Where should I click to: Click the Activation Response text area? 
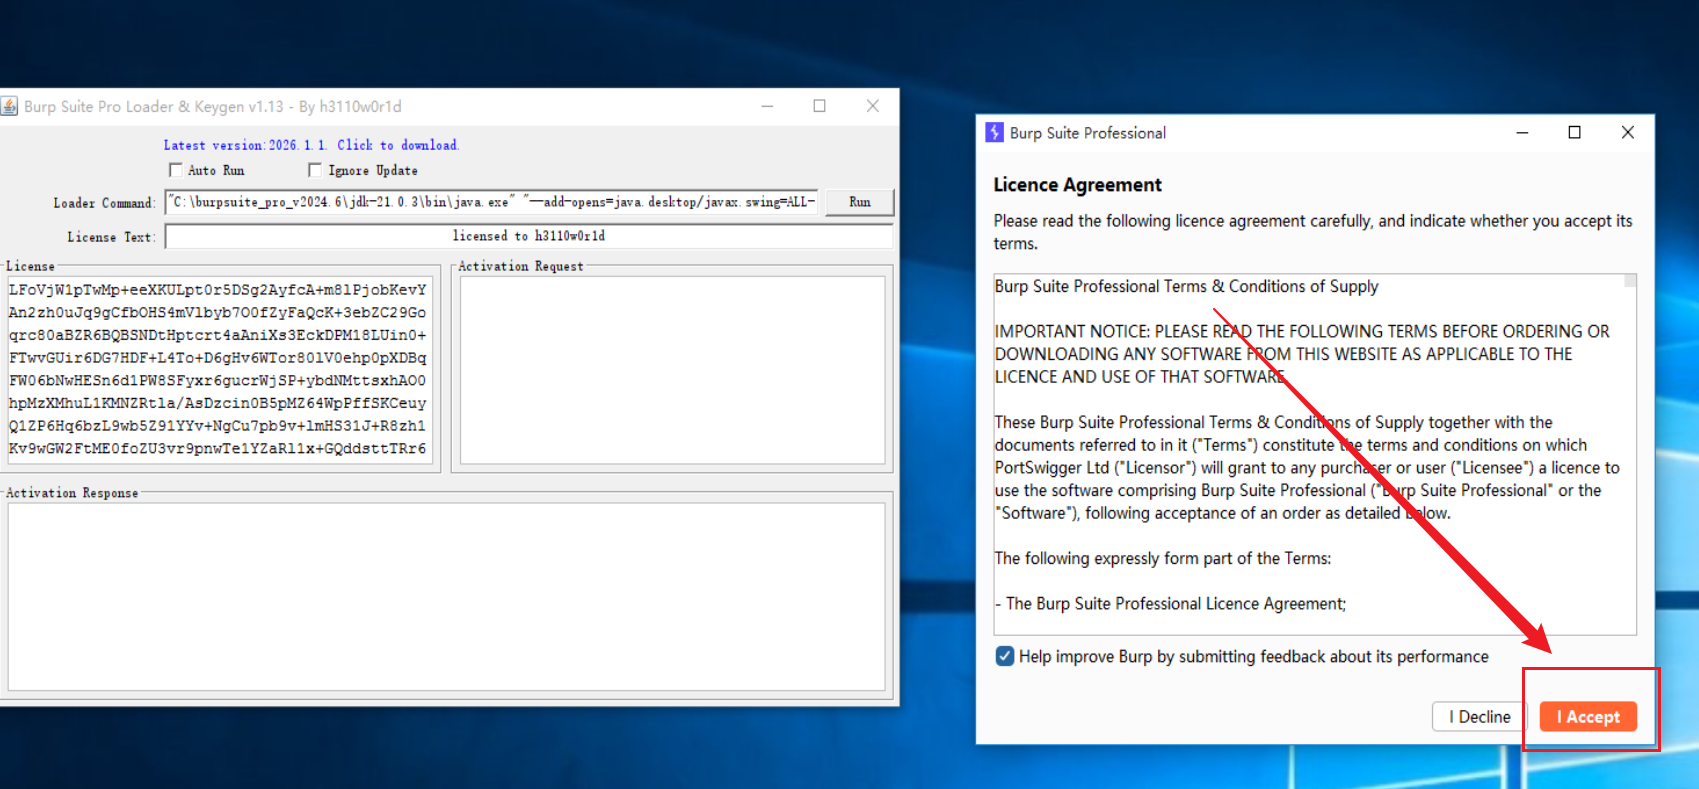pos(446,596)
